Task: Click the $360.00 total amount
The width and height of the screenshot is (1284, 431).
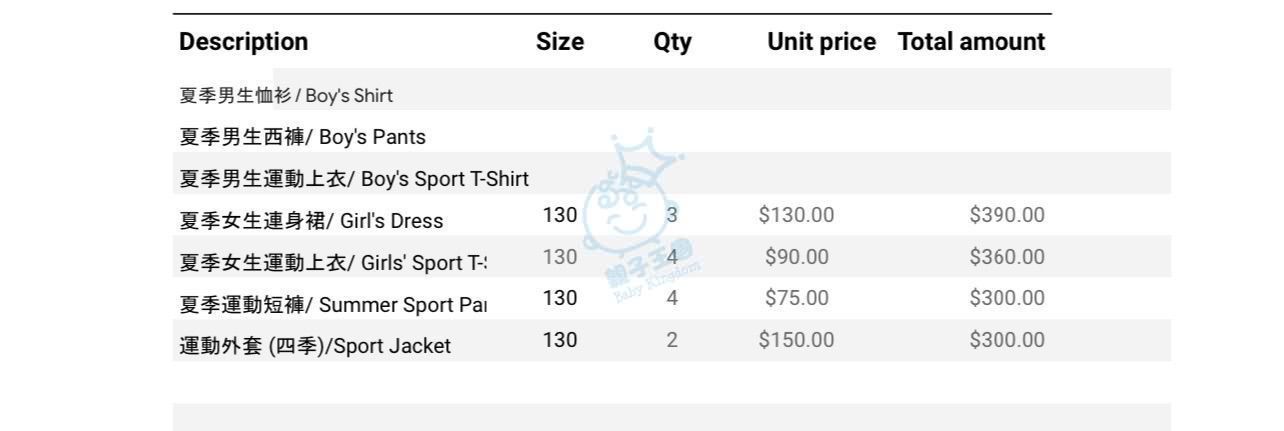Action: click(1006, 257)
